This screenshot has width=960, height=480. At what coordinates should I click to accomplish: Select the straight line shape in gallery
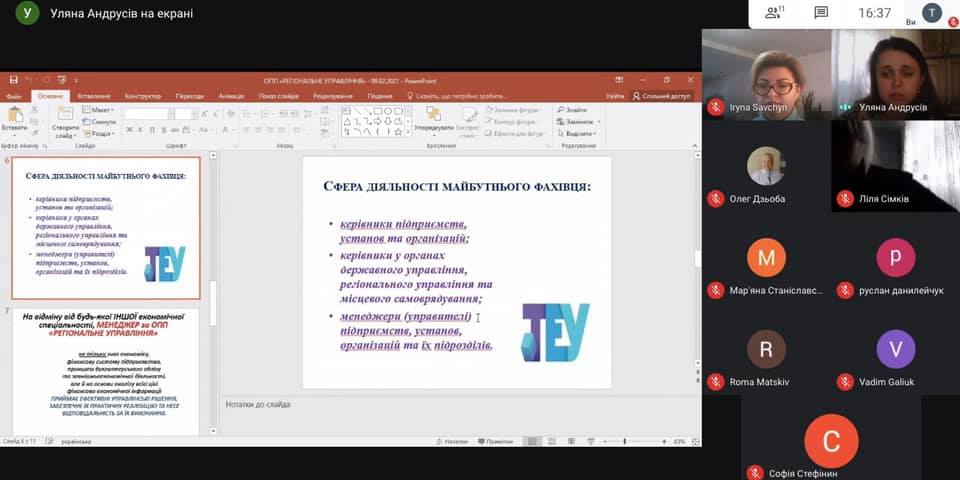point(358,111)
